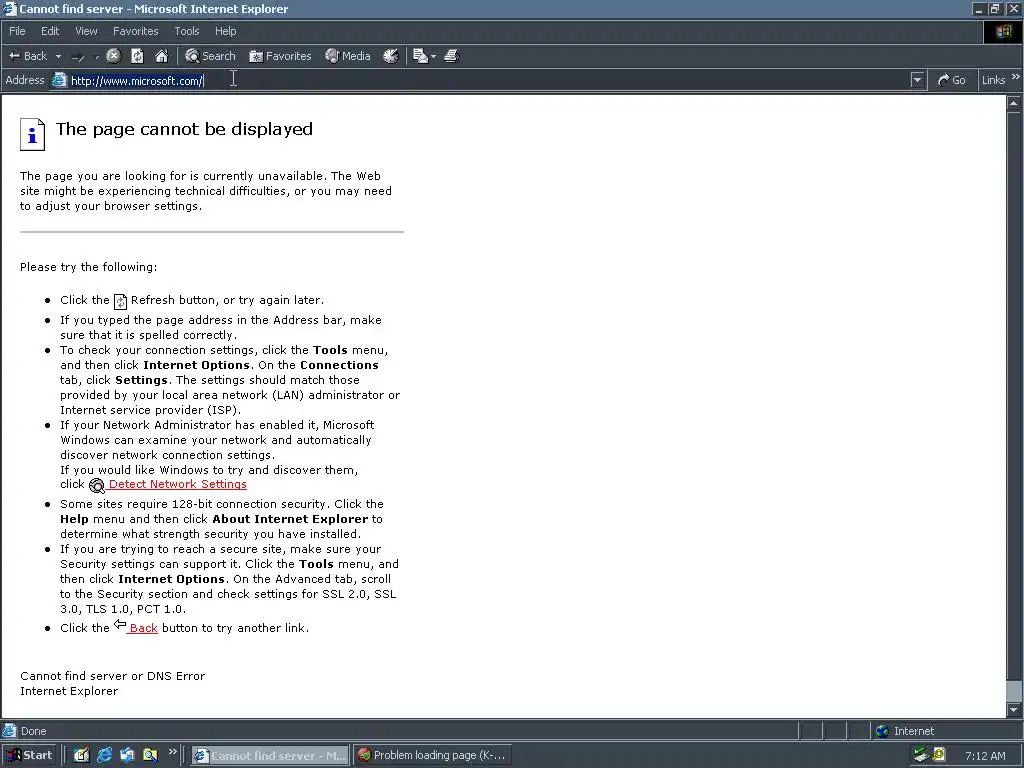Open the Forward button history dropdown
Viewport: 1024px width, 768px height.
97,57
